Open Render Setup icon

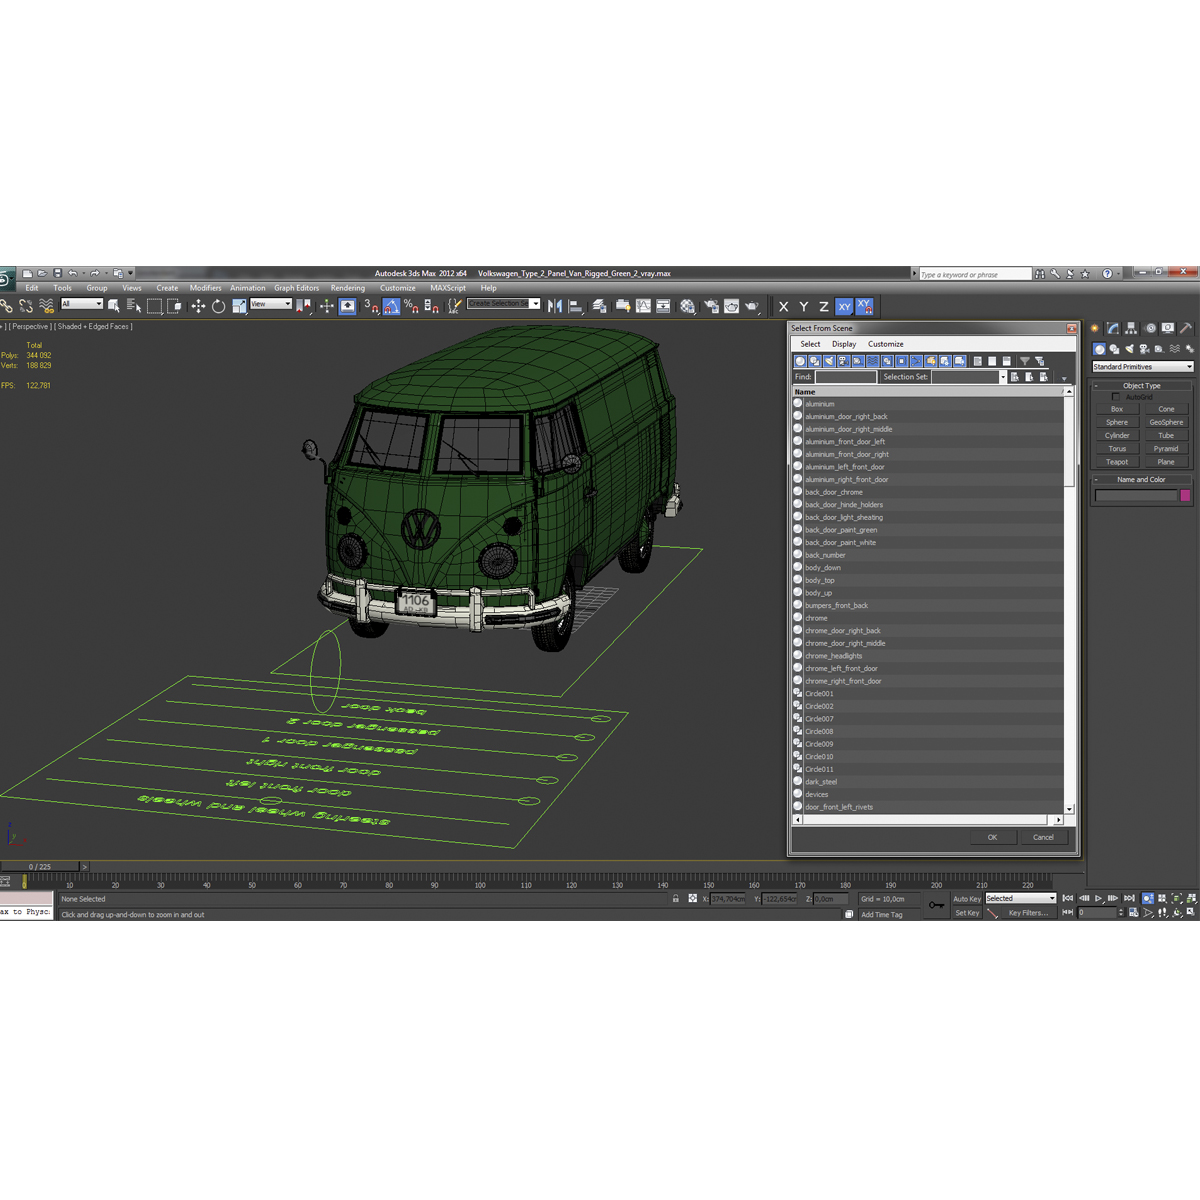(711, 306)
